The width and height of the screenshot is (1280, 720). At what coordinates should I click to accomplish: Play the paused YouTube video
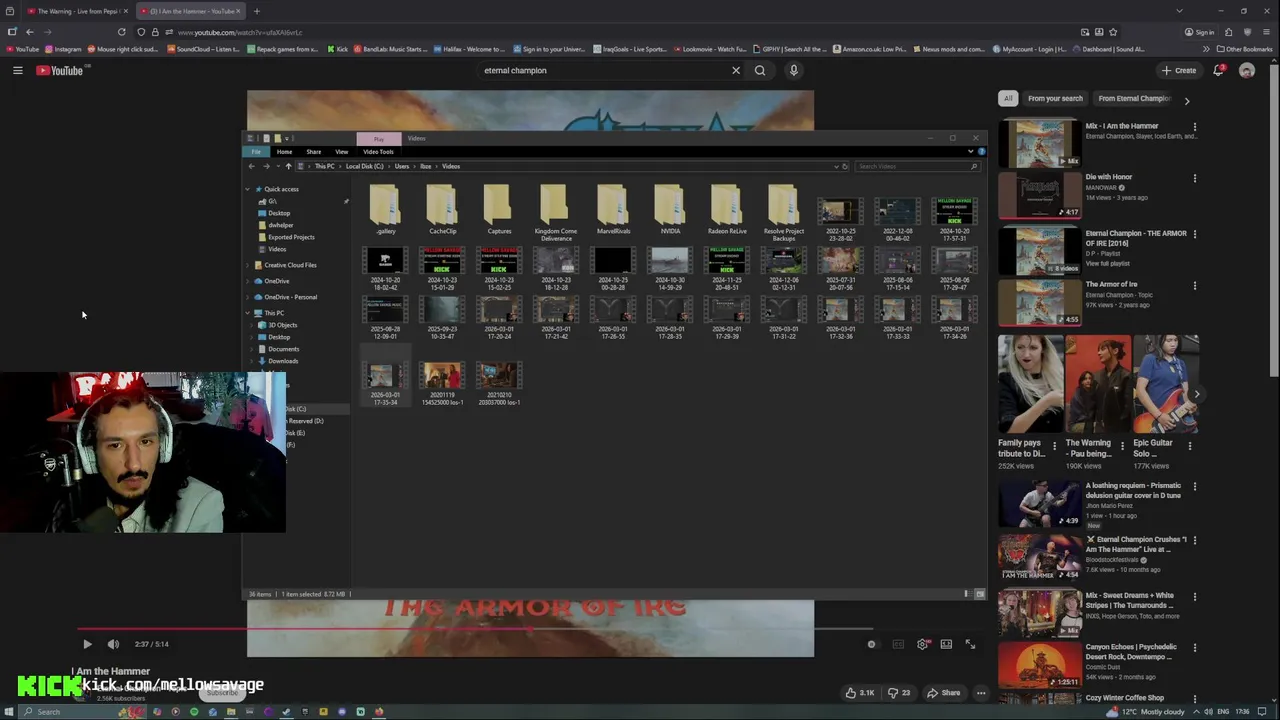87,645
